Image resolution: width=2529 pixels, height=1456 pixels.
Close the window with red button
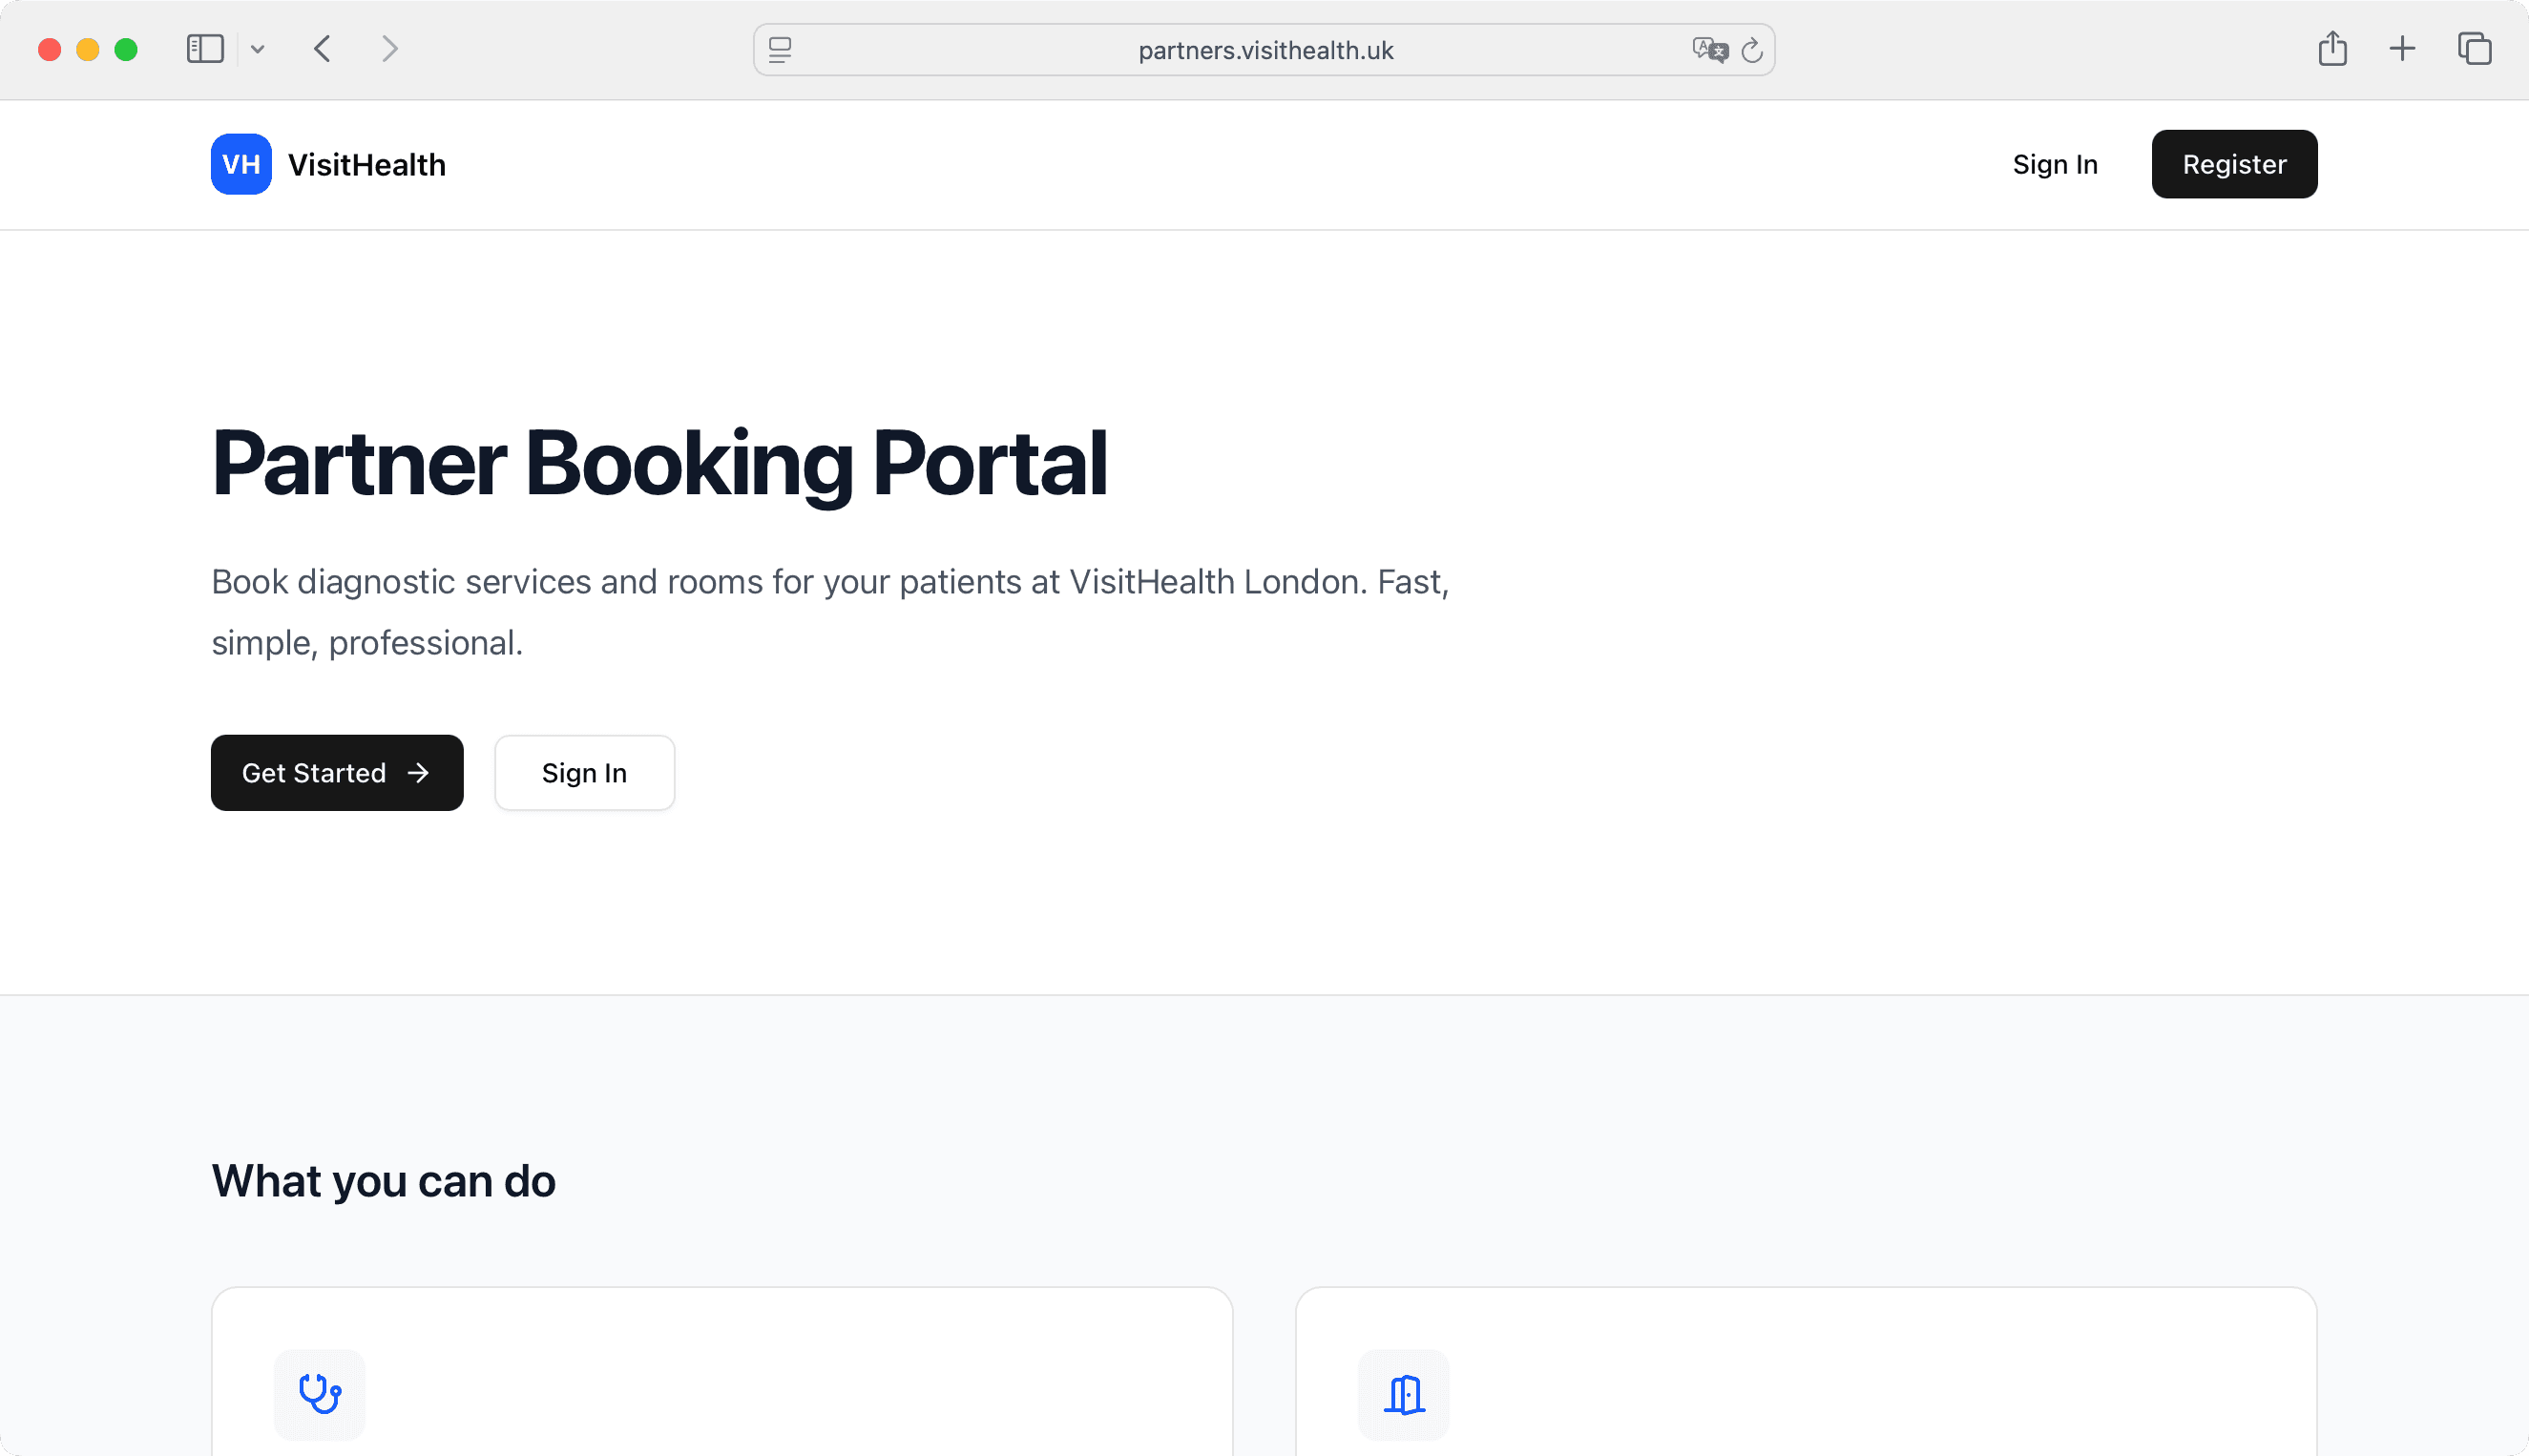[x=50, y=49]
